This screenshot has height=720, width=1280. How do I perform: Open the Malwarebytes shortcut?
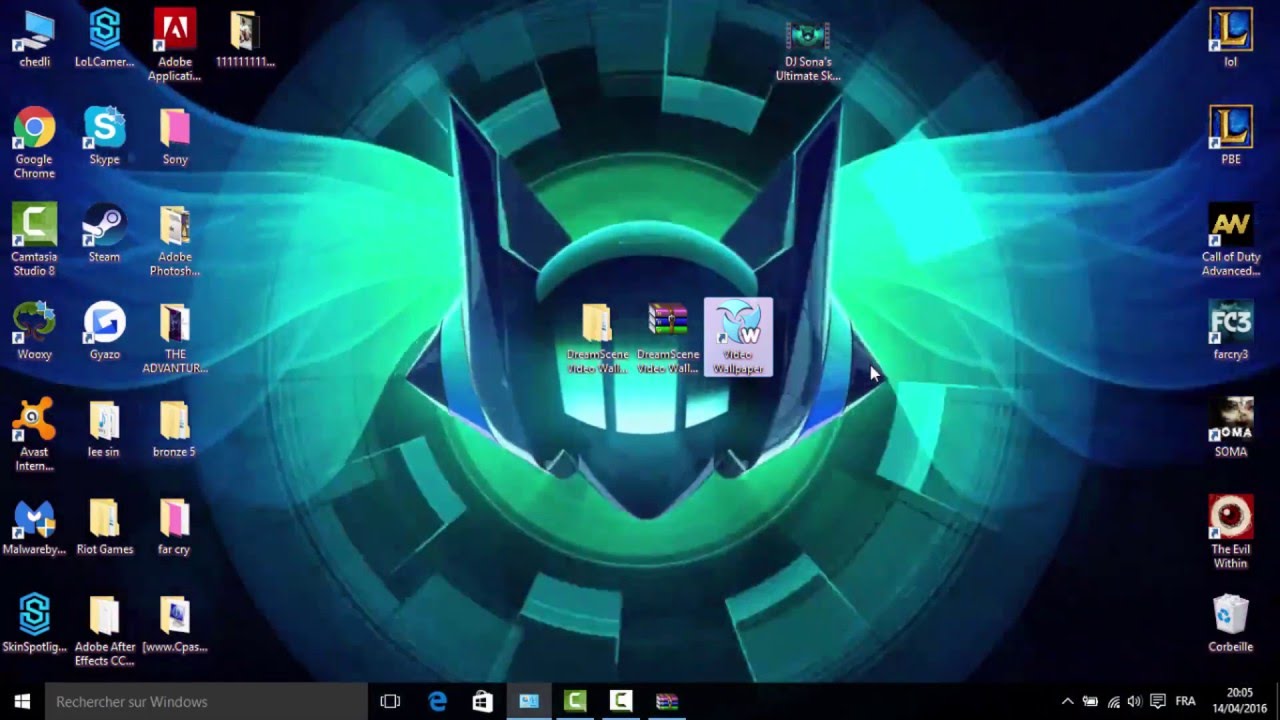tap(34, 526)
